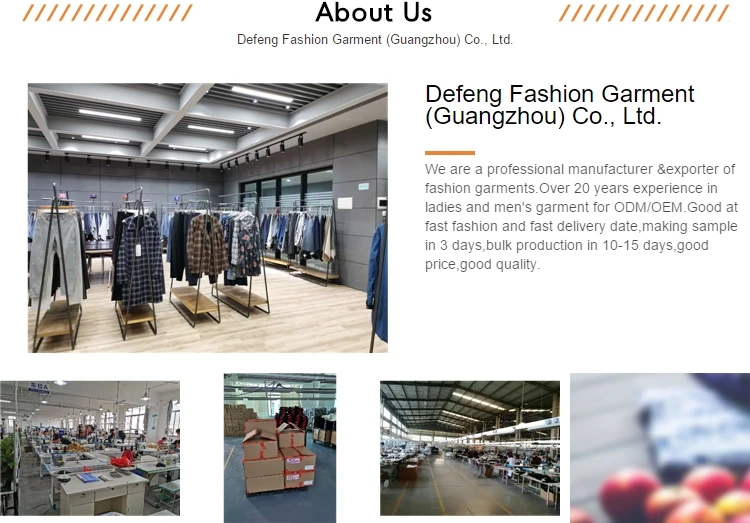
Task: Open the long factory floor thumbnail
Action: tap(470, 448)
